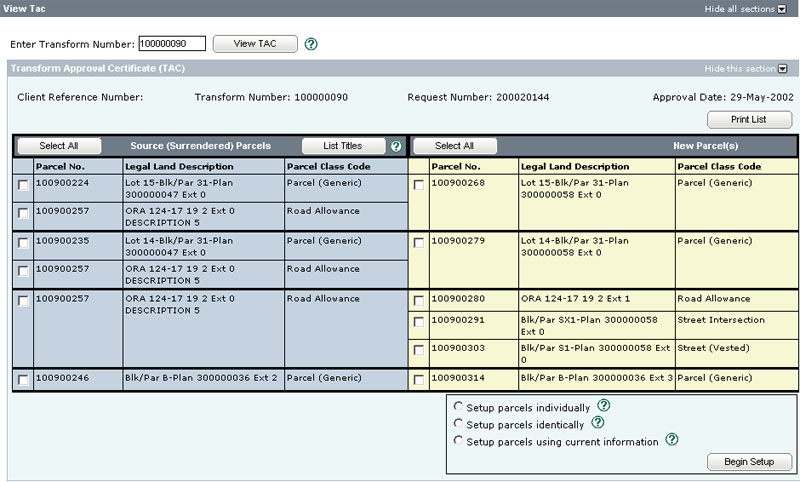
Task: Check the new parcel 100900280 checkbox
Action: [x=419, y=301]
